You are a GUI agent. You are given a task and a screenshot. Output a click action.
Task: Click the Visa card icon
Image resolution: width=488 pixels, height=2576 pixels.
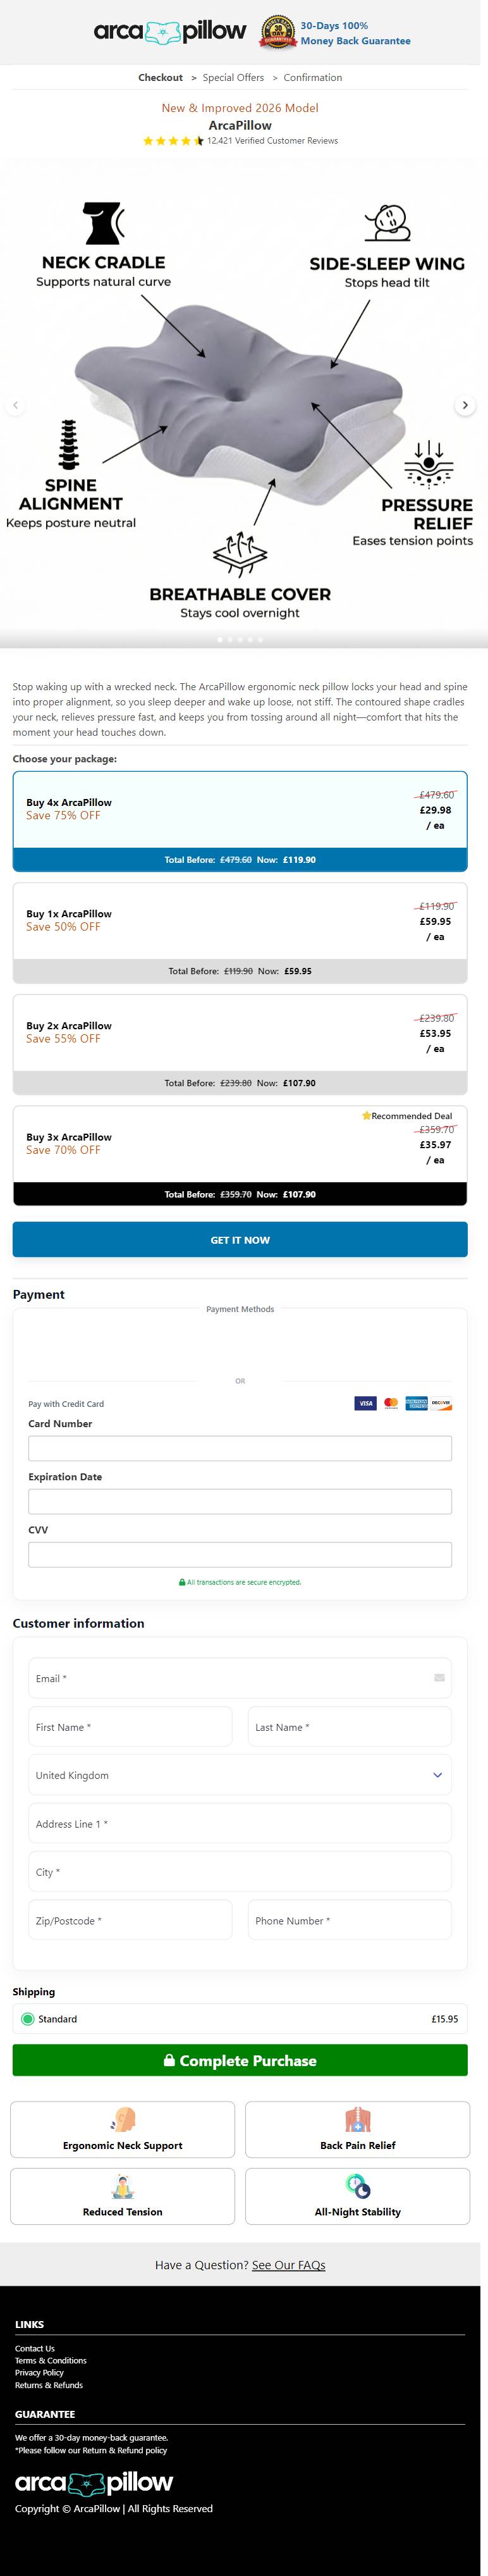pyautogui.click(x=365, y=1403)
